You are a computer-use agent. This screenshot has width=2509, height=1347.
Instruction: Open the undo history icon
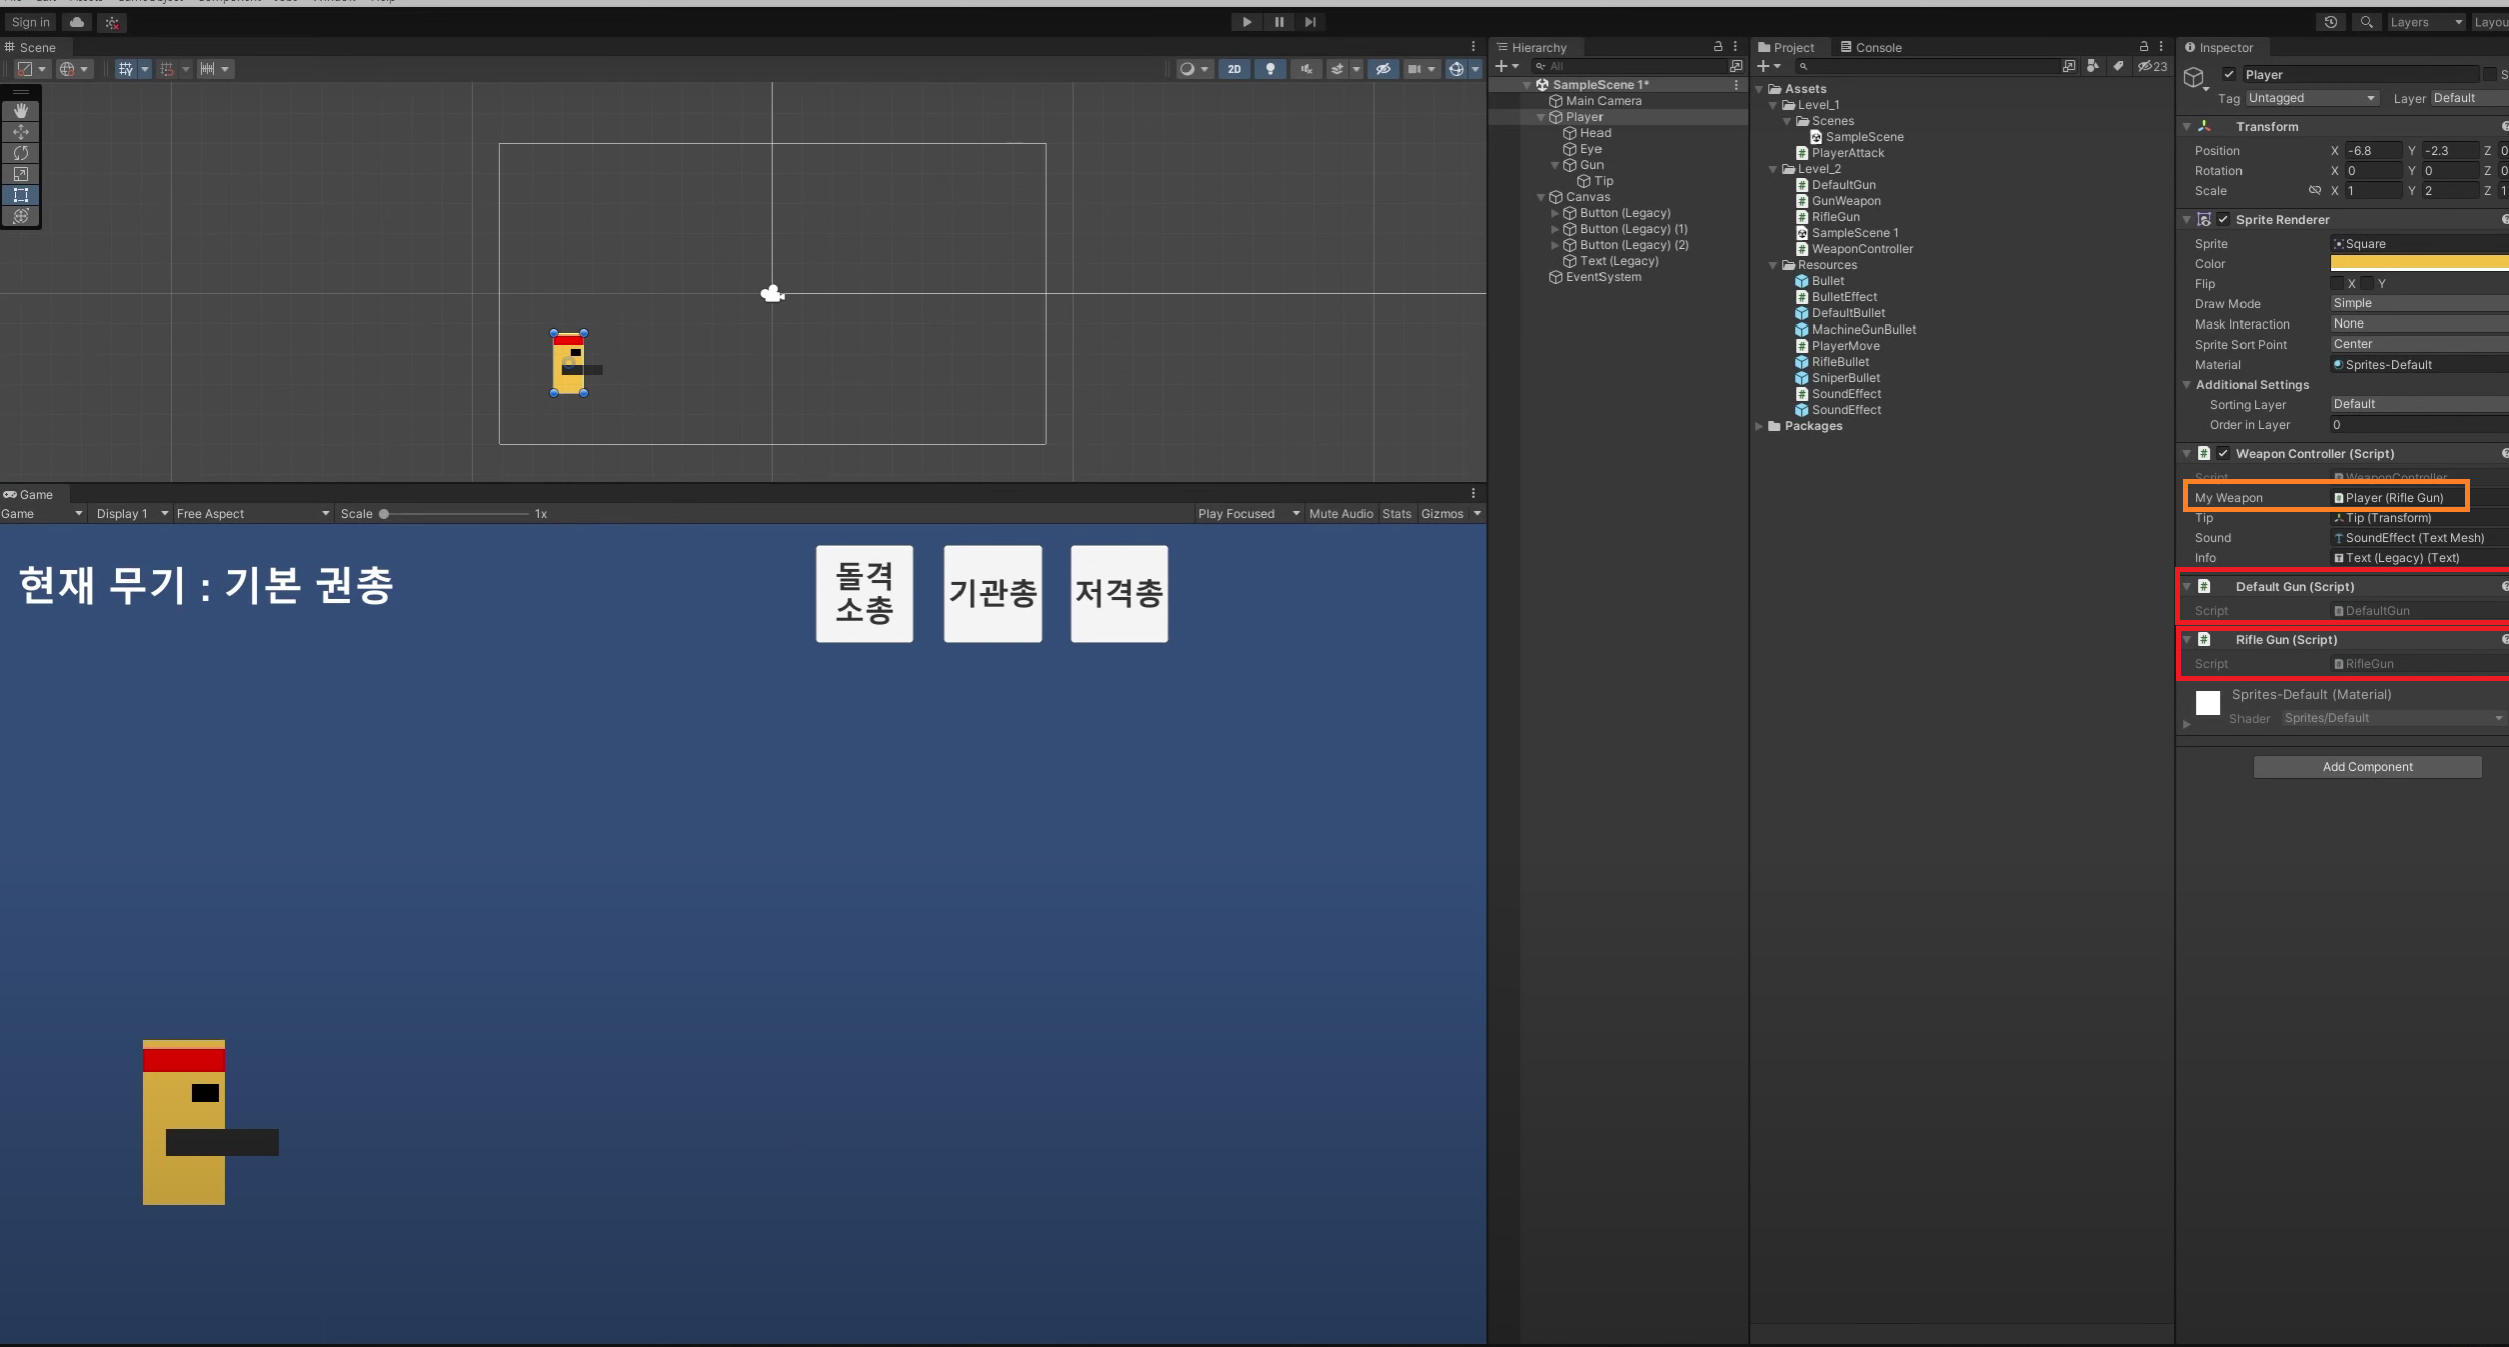pos(2330,22)
